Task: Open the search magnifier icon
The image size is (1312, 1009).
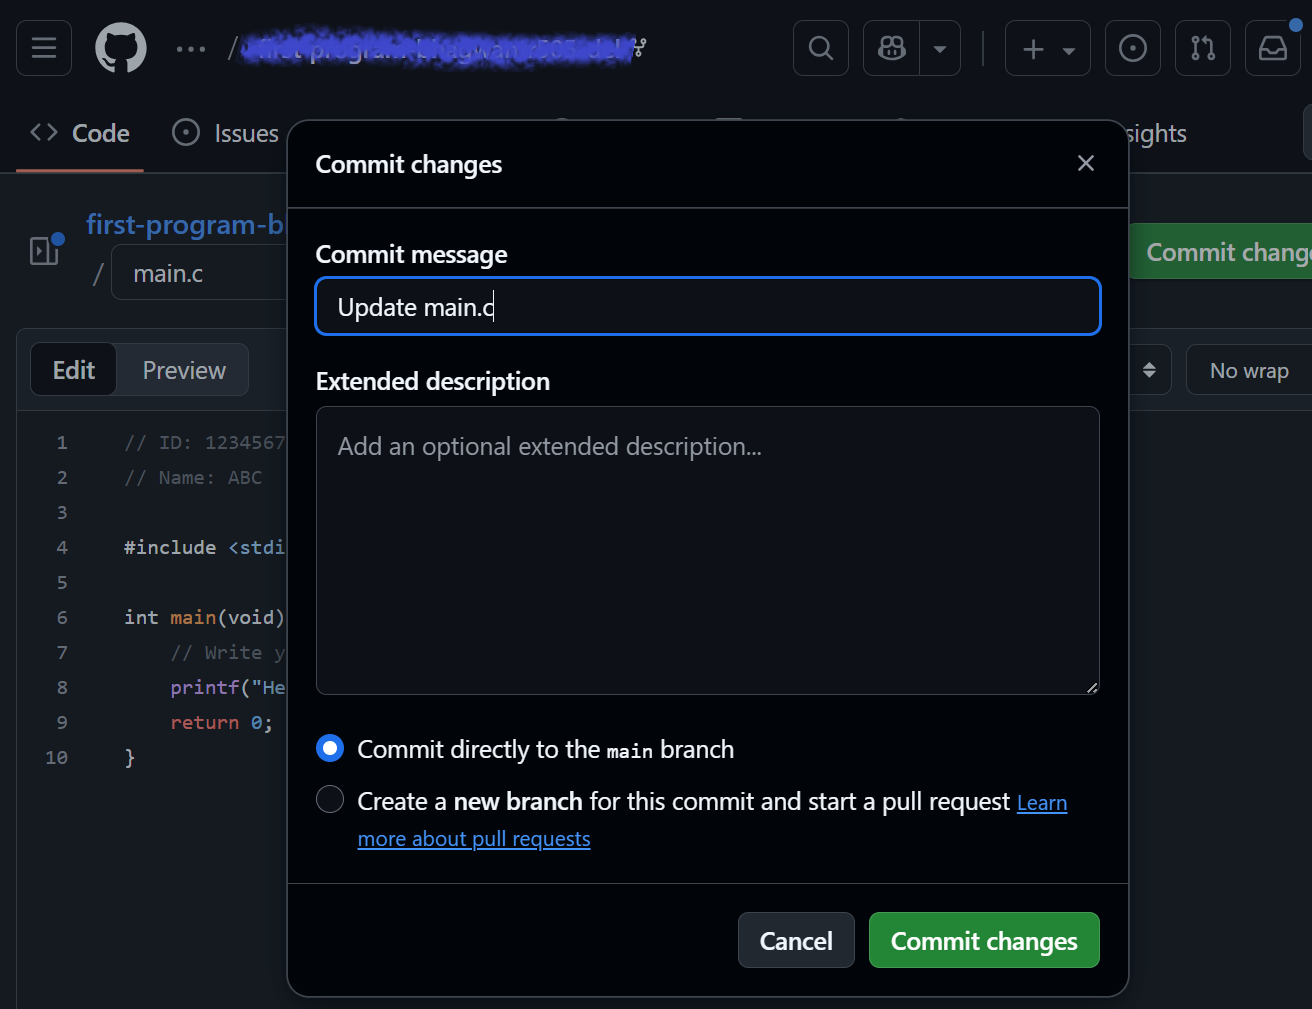Action: (821, 48)
